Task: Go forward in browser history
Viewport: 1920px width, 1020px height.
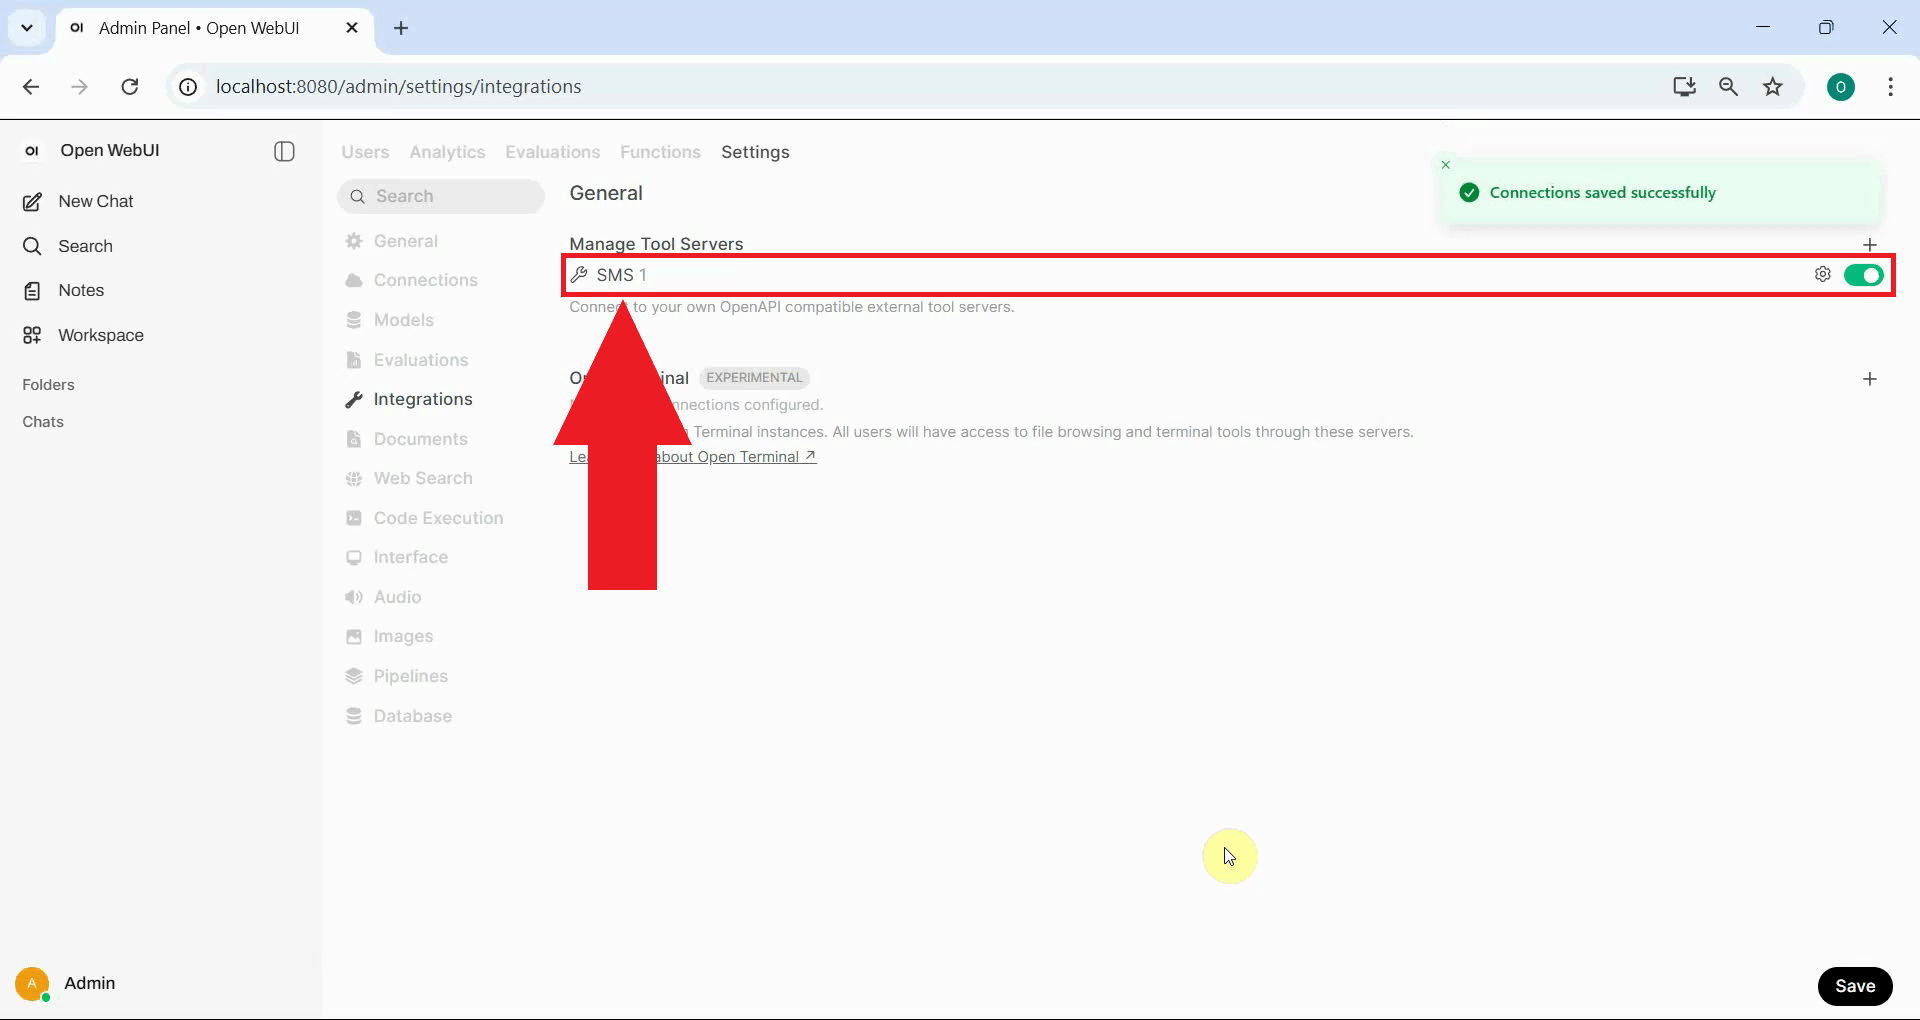Action: tap(80, 87)
